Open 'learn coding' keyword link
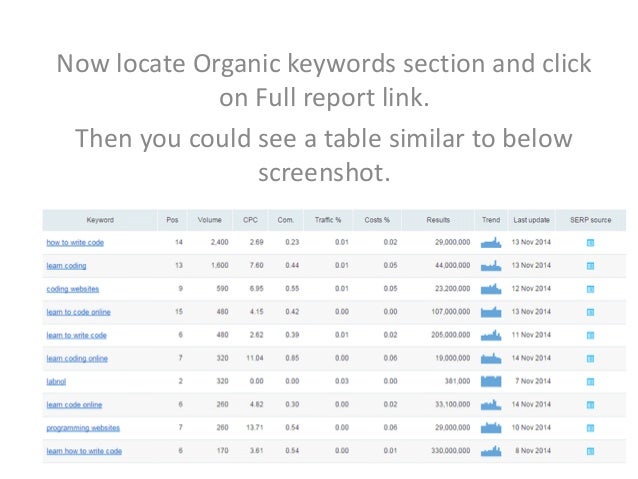The image size is (638, 479). click(x=66, y=266)
